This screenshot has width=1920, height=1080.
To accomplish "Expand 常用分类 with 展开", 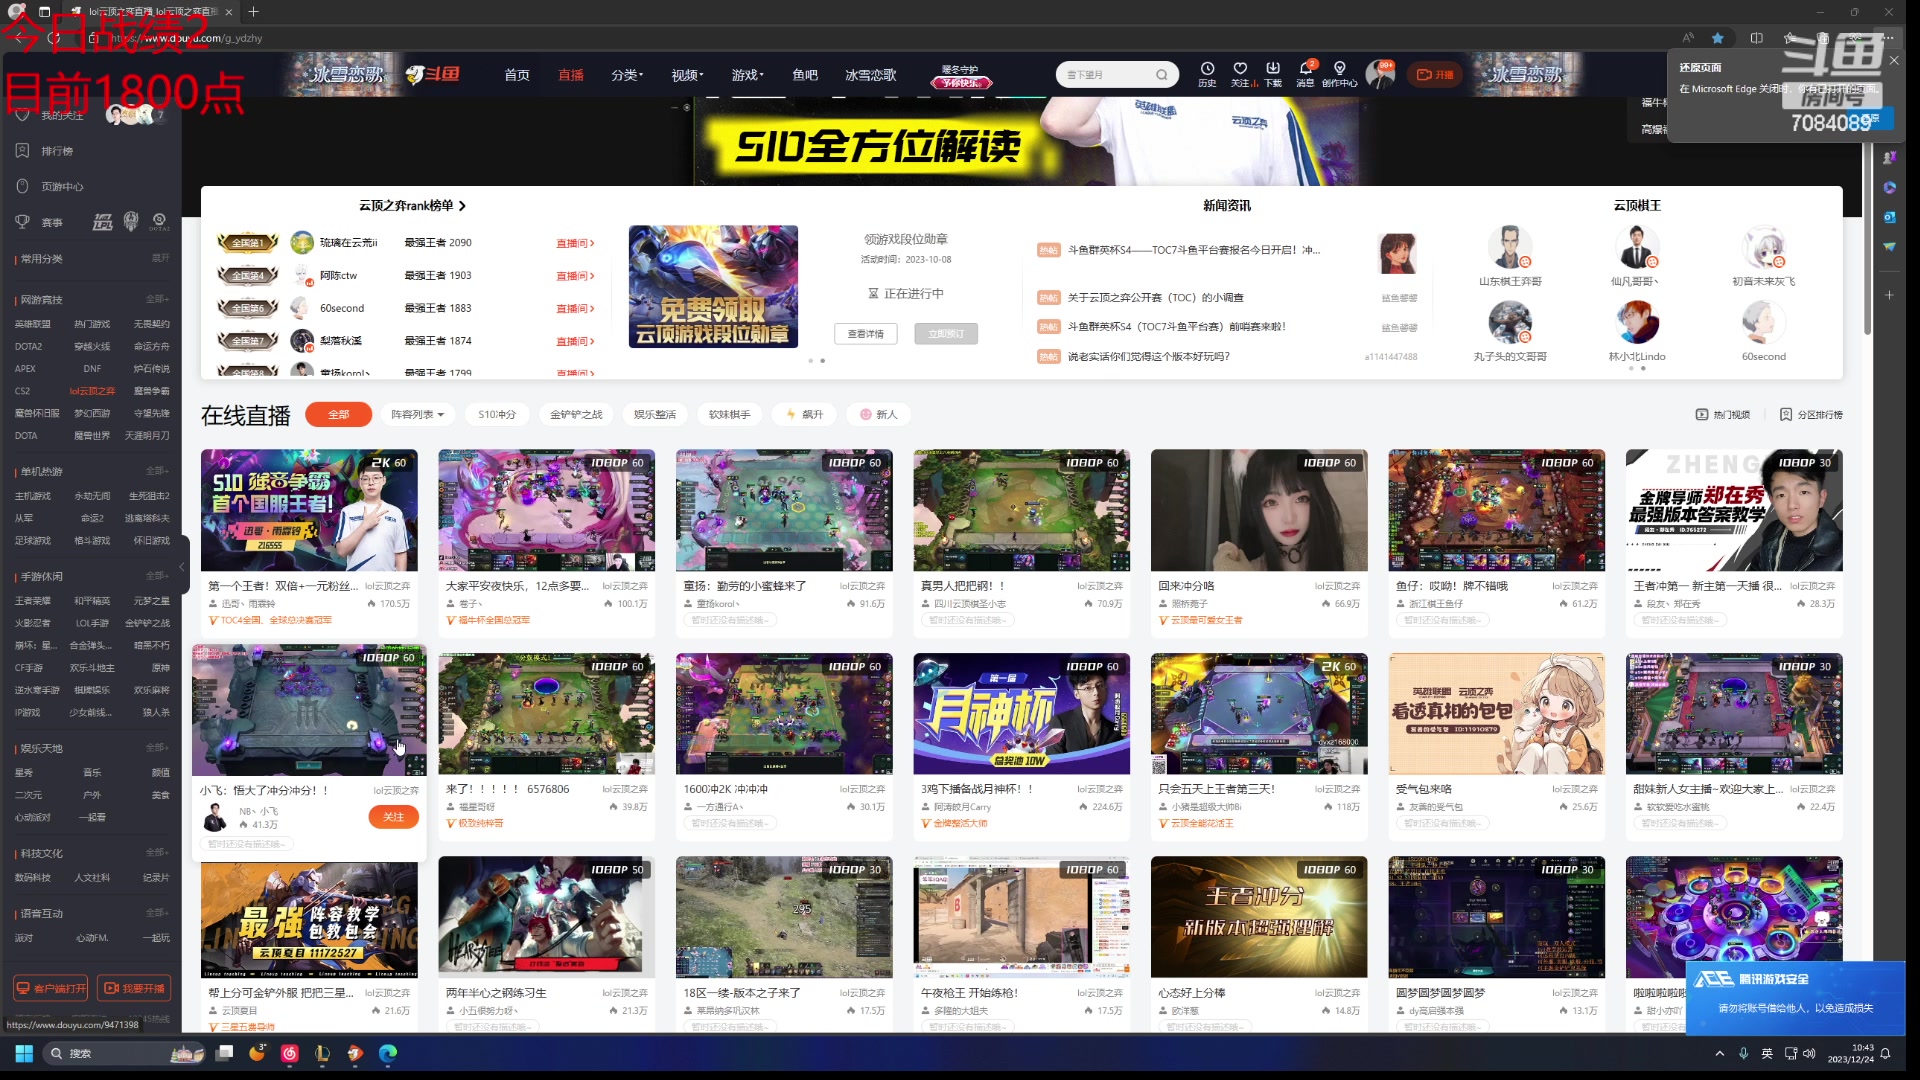I will tap(160, 258).
